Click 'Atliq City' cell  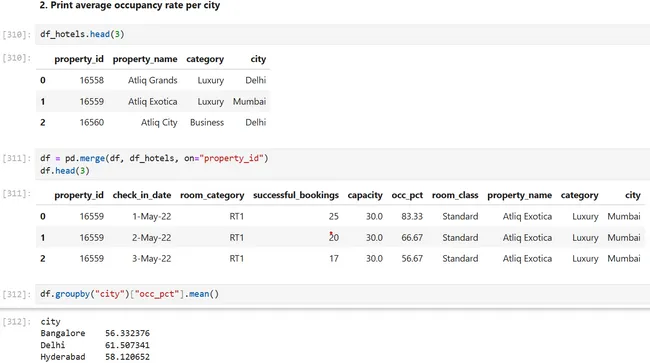pos(159,123)
